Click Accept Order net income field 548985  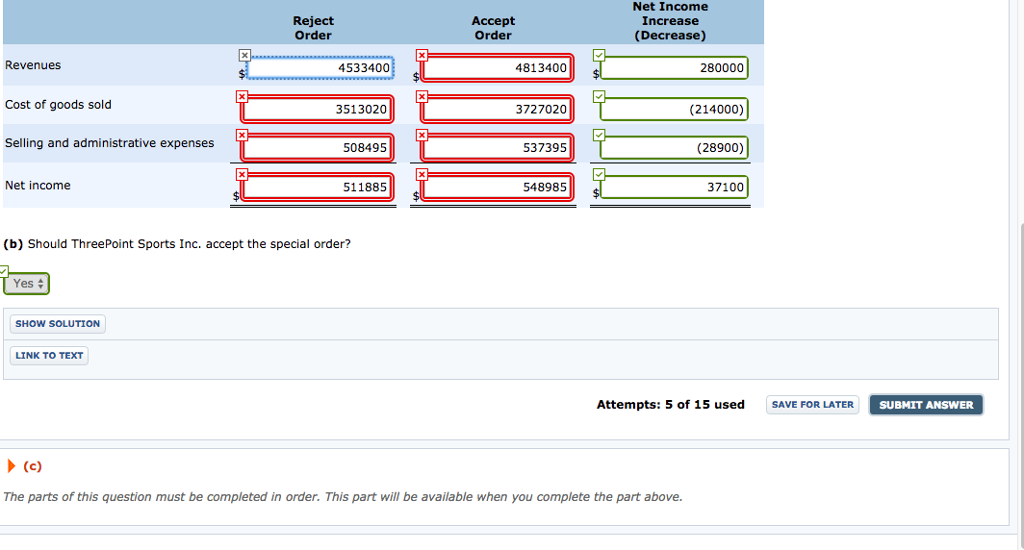click(x=498, y=187)
